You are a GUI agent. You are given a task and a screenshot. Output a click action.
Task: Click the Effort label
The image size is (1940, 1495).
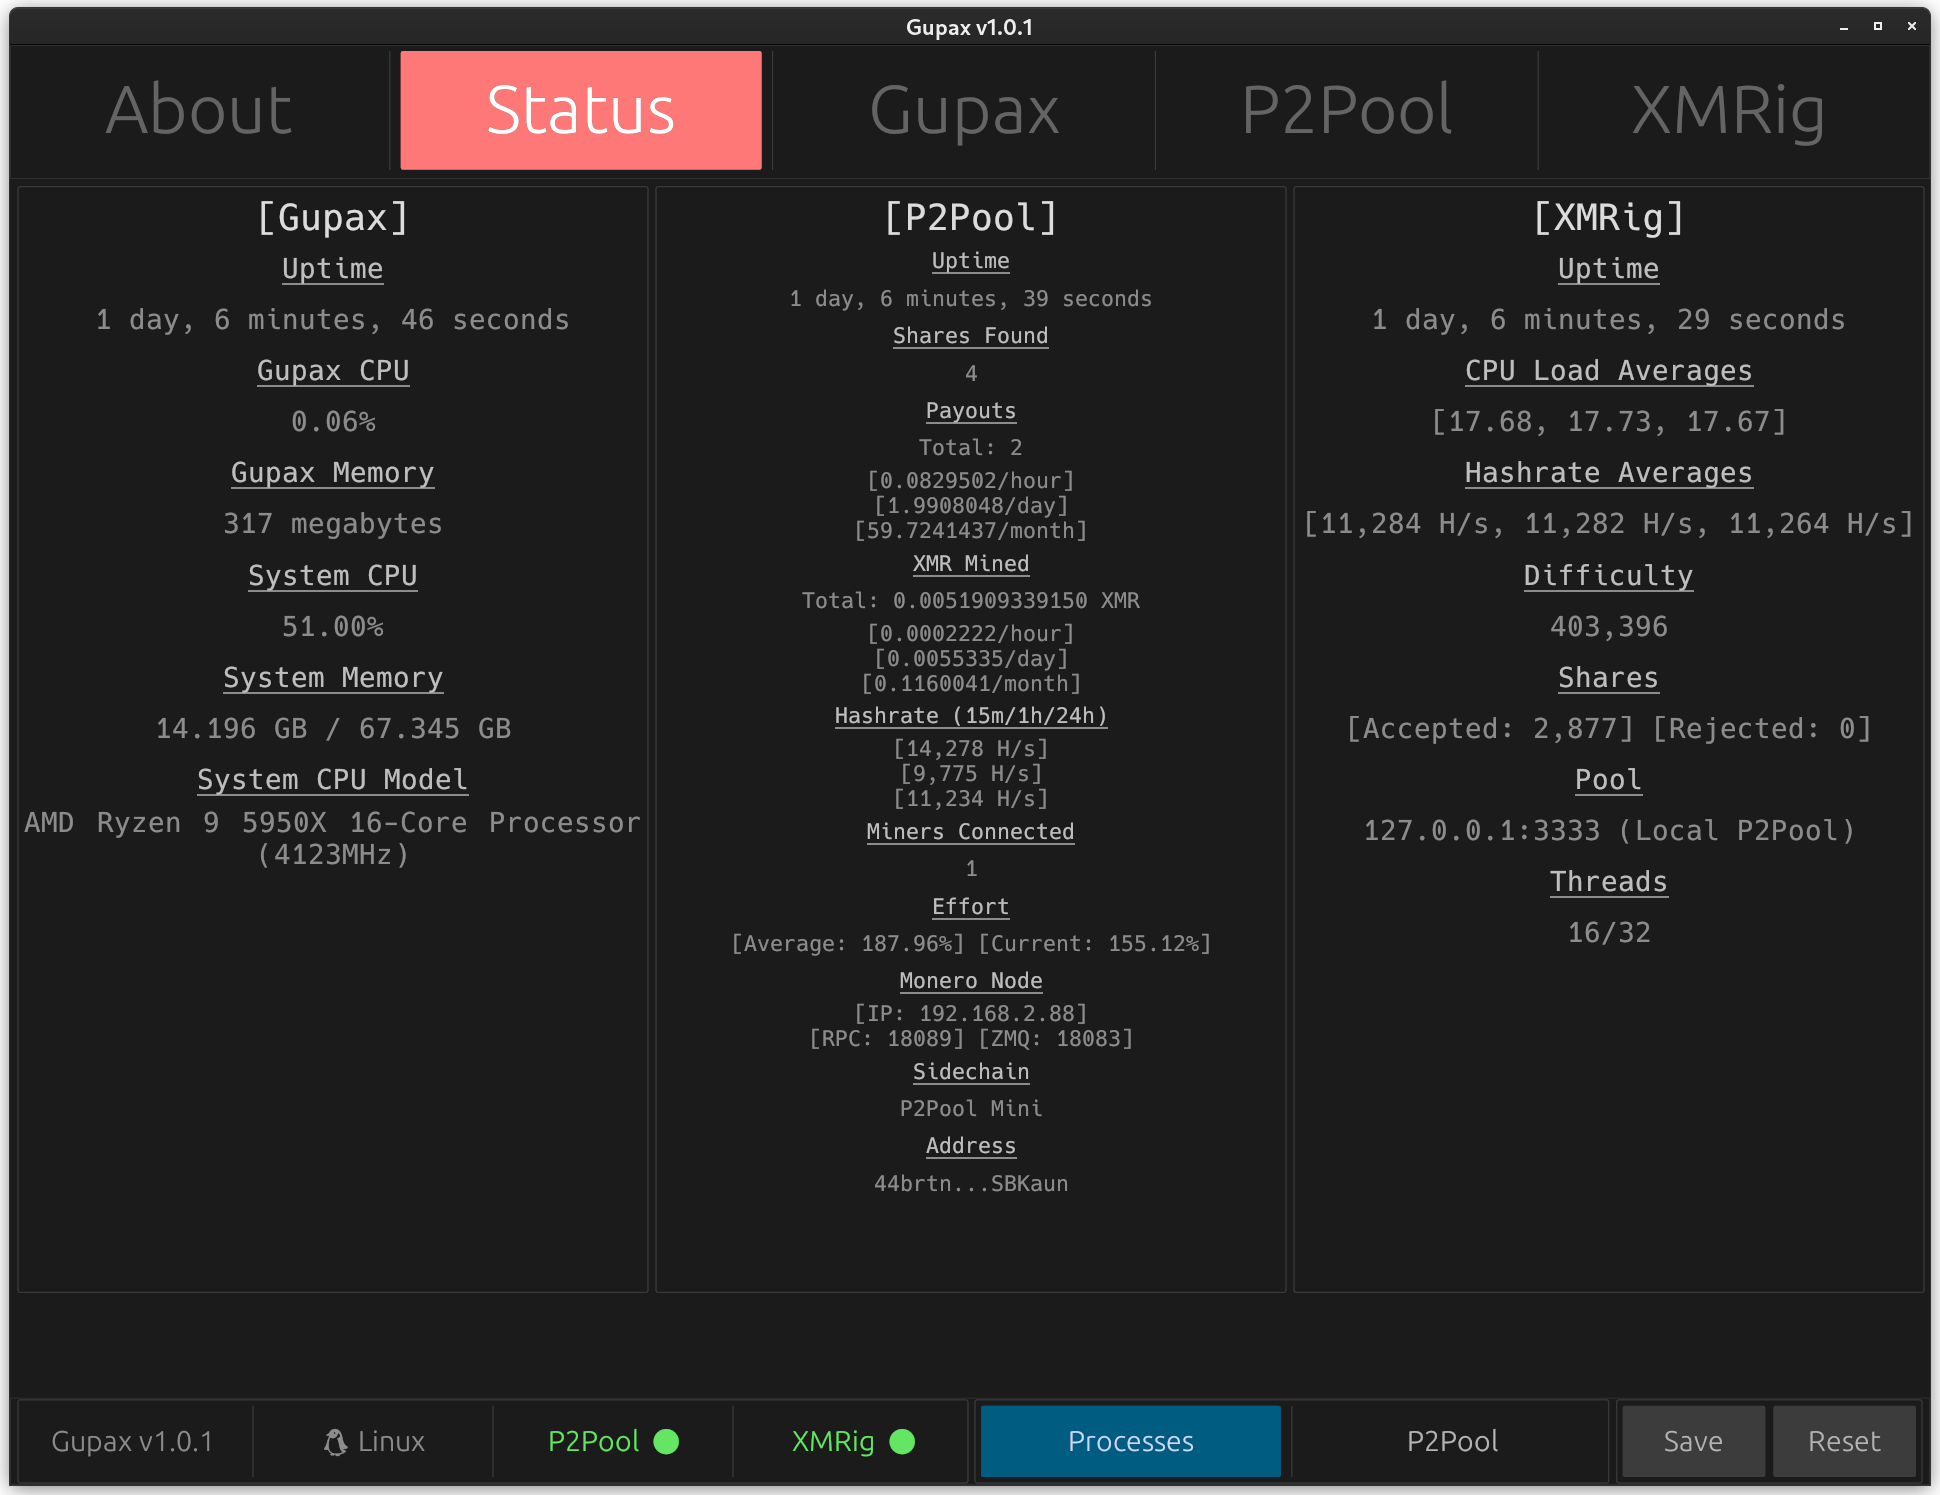971,906
